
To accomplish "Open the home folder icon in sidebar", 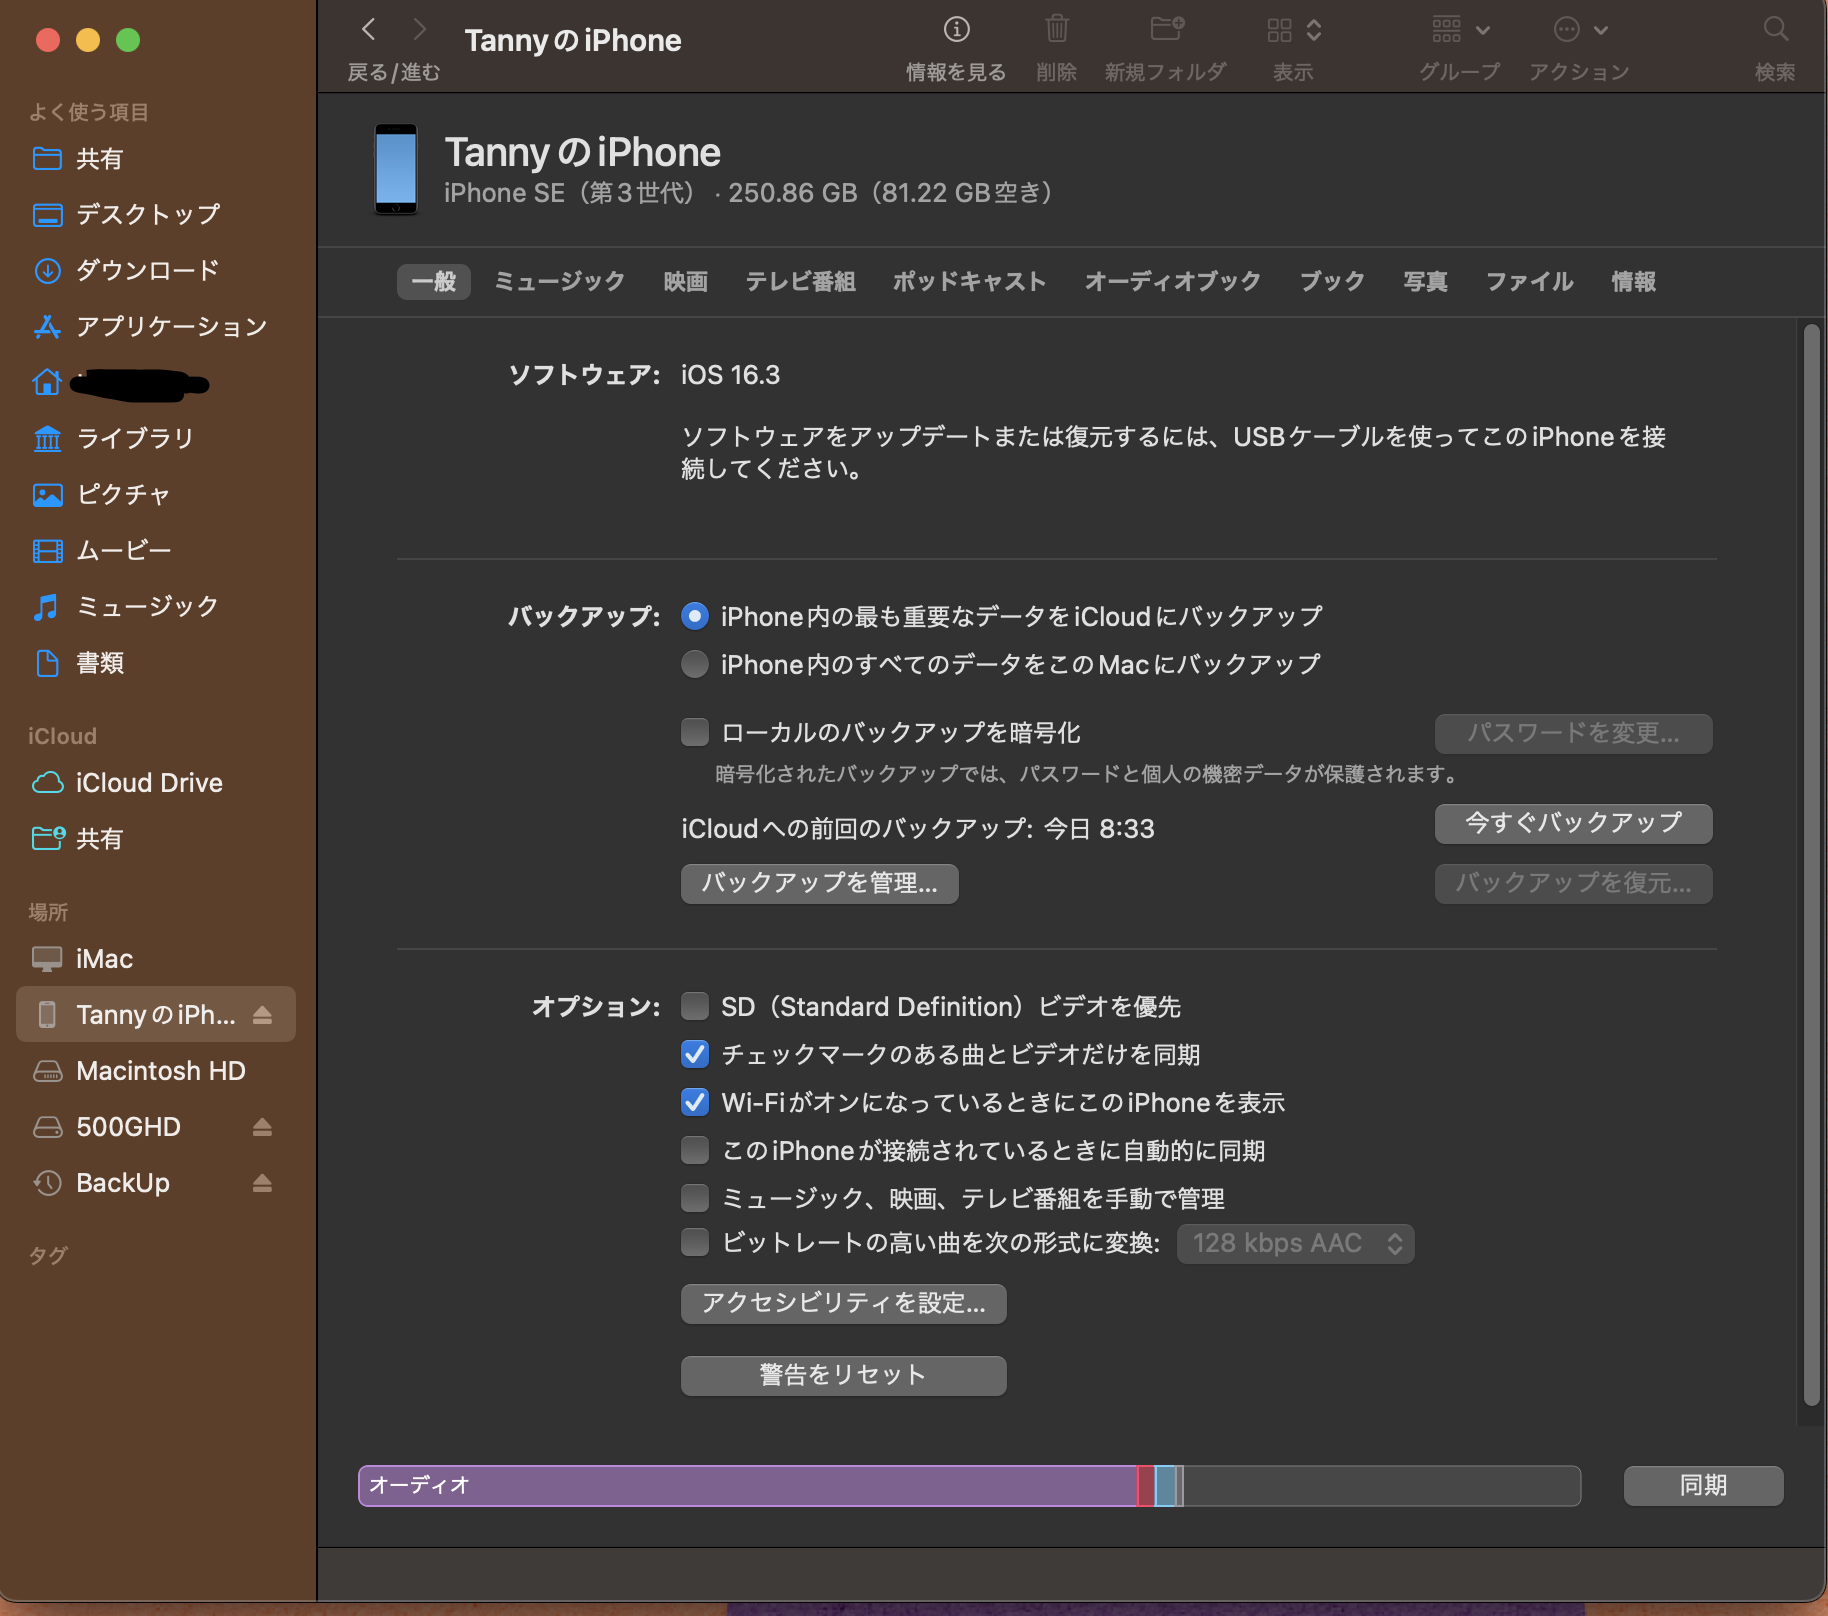I will (47, 383).
